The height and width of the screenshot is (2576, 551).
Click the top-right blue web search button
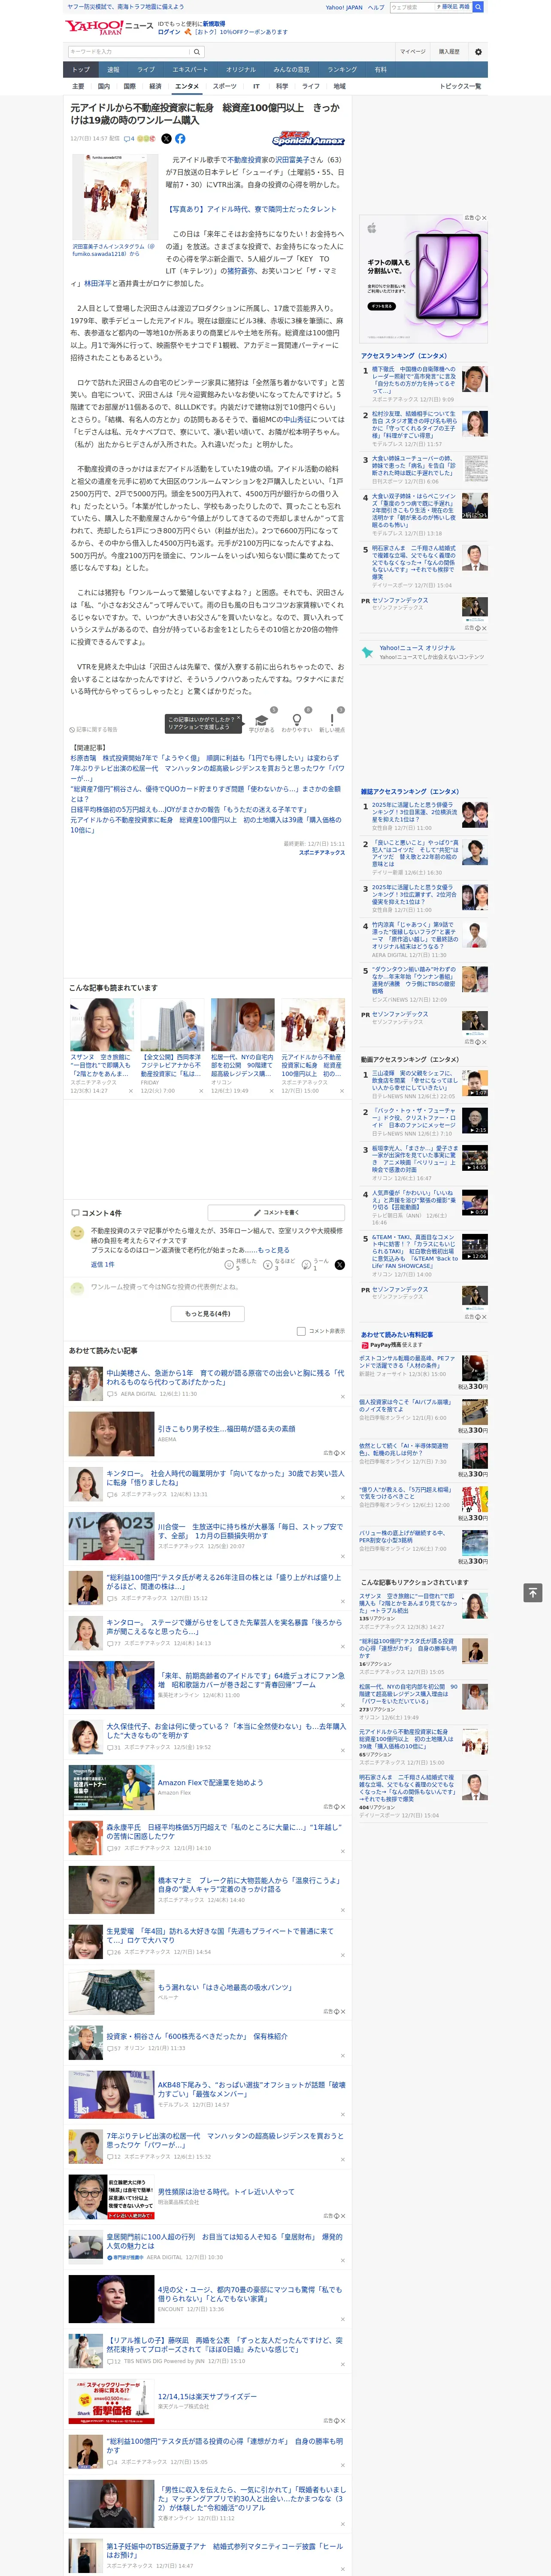tap(478, 7)
